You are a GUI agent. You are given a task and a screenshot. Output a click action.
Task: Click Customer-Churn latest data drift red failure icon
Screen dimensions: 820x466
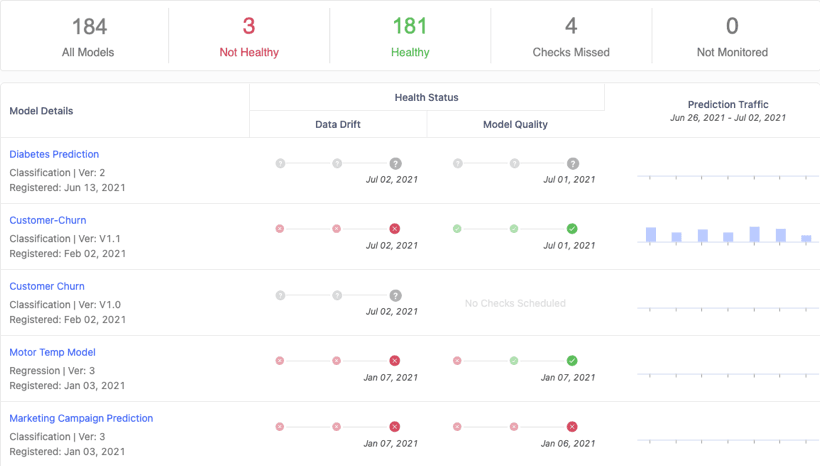pos(394,229)
